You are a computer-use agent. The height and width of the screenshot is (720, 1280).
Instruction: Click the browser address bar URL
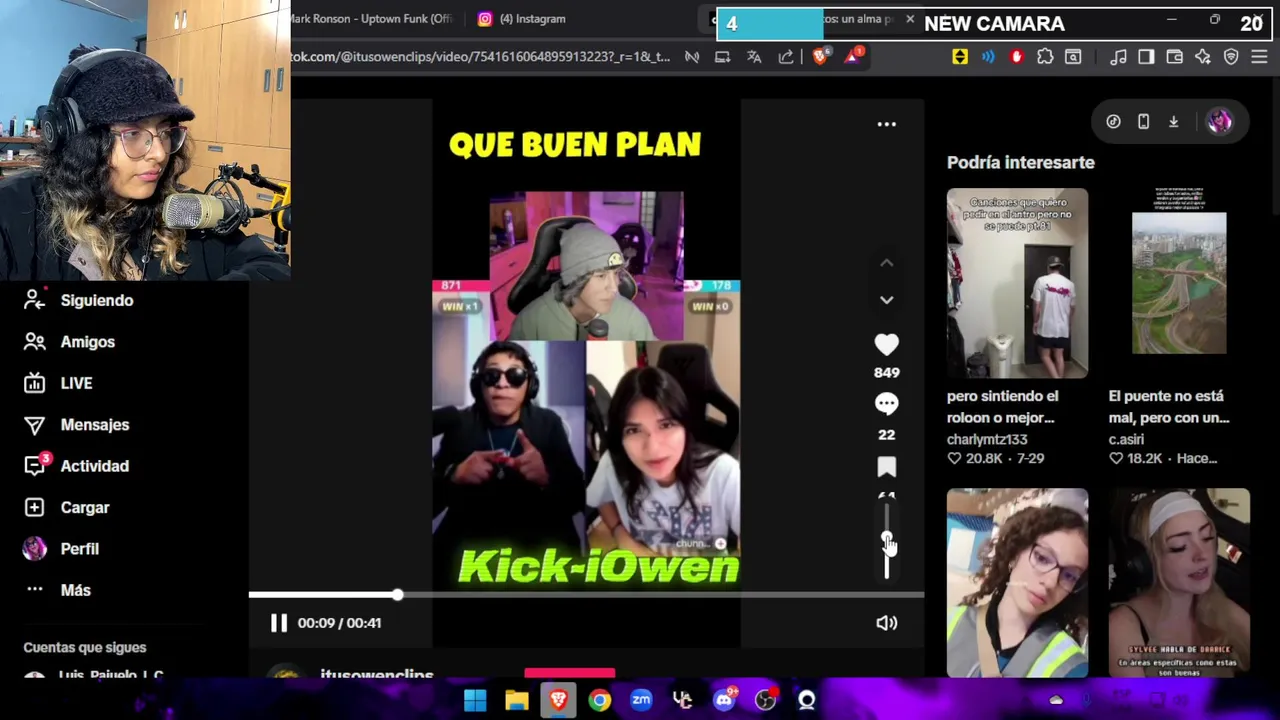pos(480,57)
